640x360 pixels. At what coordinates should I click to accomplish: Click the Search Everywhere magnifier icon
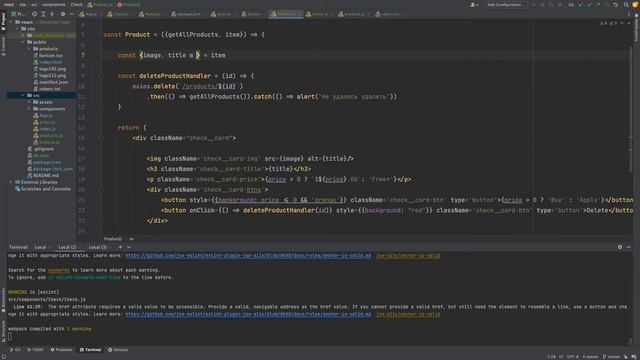(x=626, y=5)
